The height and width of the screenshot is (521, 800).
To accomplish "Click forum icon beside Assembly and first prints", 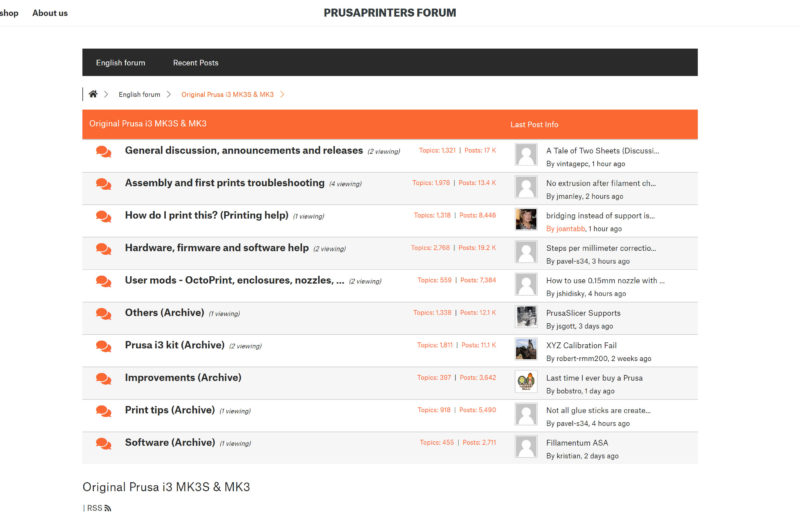I will click(104, 184).
